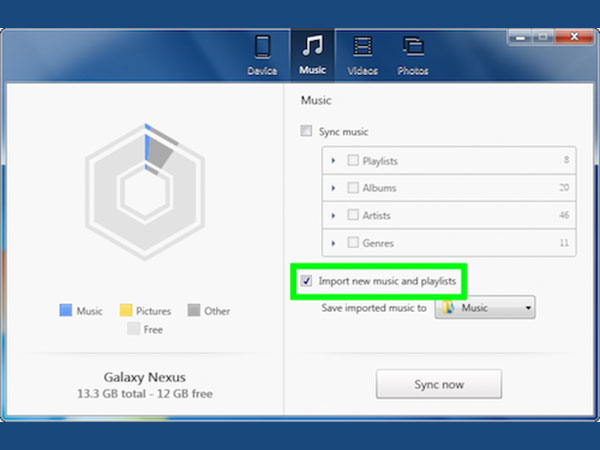Uncheck Import new music and playlists
The height and width of the screenshot is (450, 600).
(x=306, y=282)
